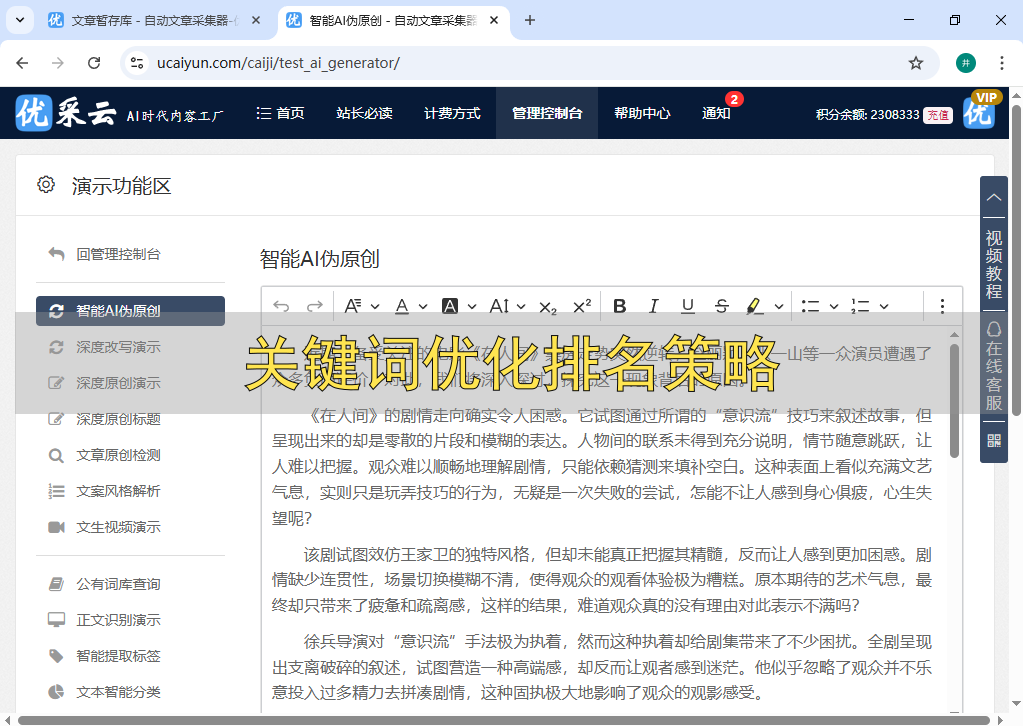Expand font background color dropdown arrow
The image size is (1023, 726).
click(472, 307)
